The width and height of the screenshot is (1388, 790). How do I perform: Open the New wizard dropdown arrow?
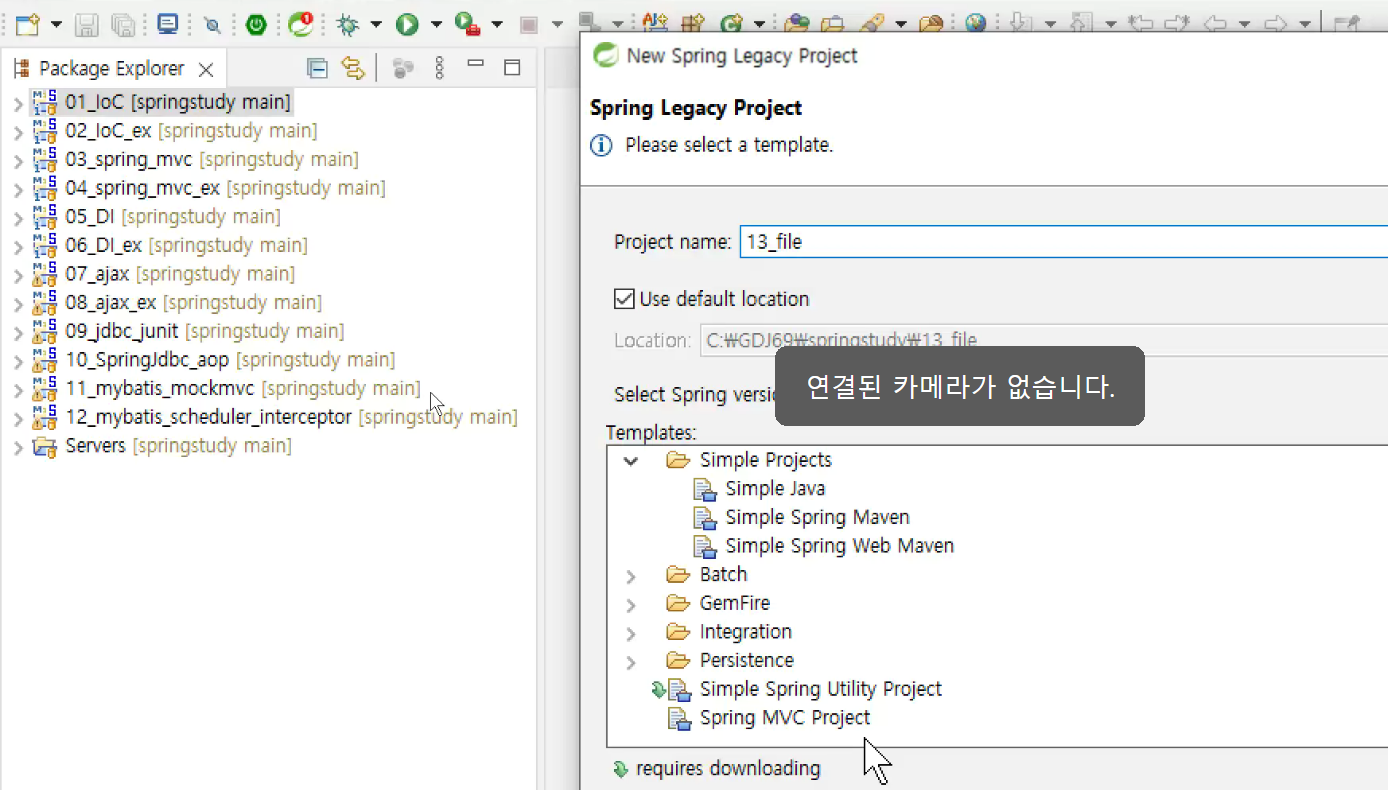coord(55,24)
